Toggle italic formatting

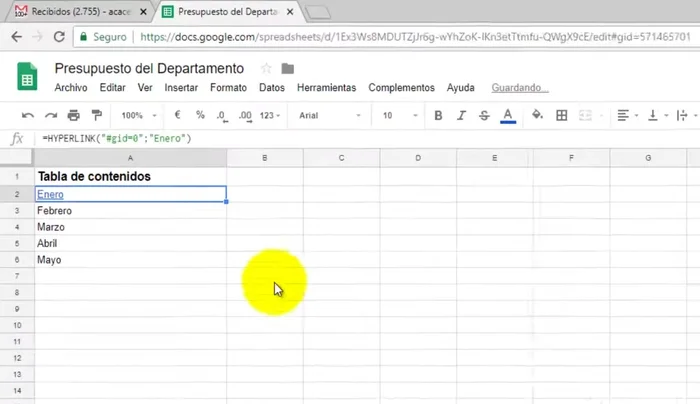tap(461, 115)
